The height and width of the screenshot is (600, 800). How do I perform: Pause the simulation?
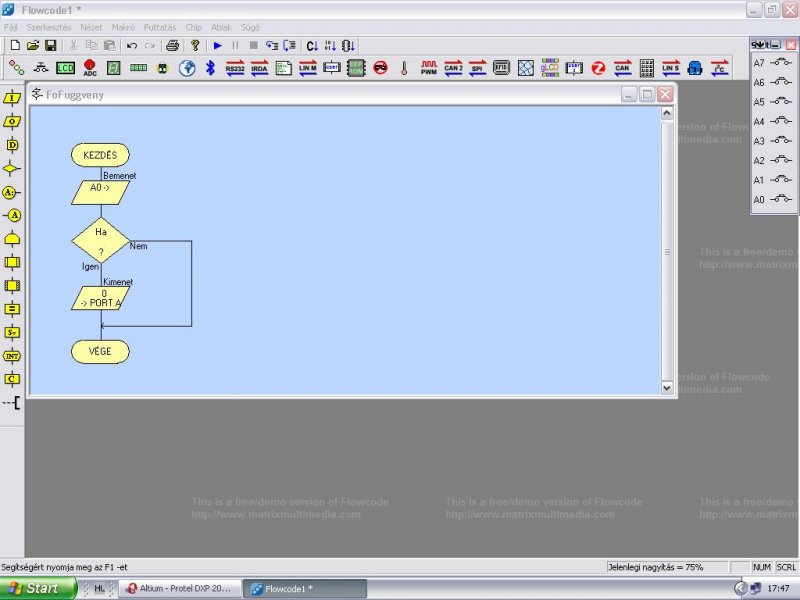(x=235, y=45)
